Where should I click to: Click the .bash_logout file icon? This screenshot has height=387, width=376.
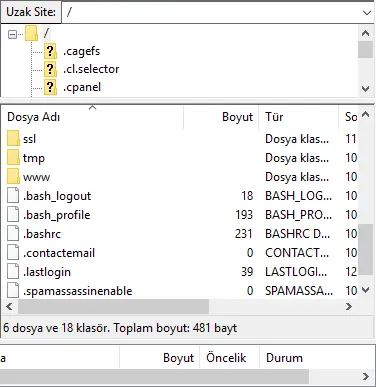[13, 195]
